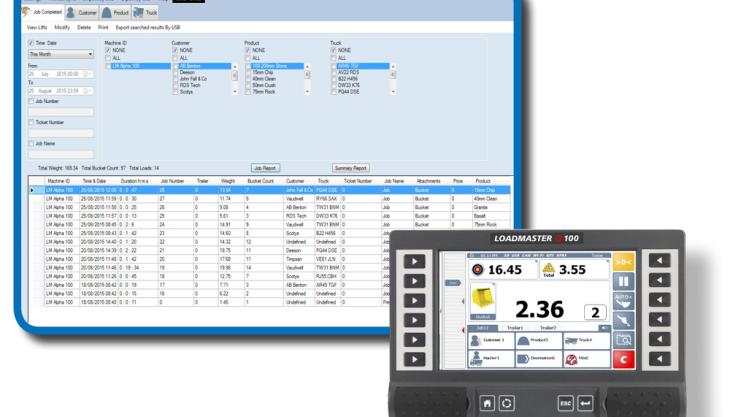Click Product list scroll-down arrow
Image resolution: width=730 pixels, height=417 pixels.
307,92
